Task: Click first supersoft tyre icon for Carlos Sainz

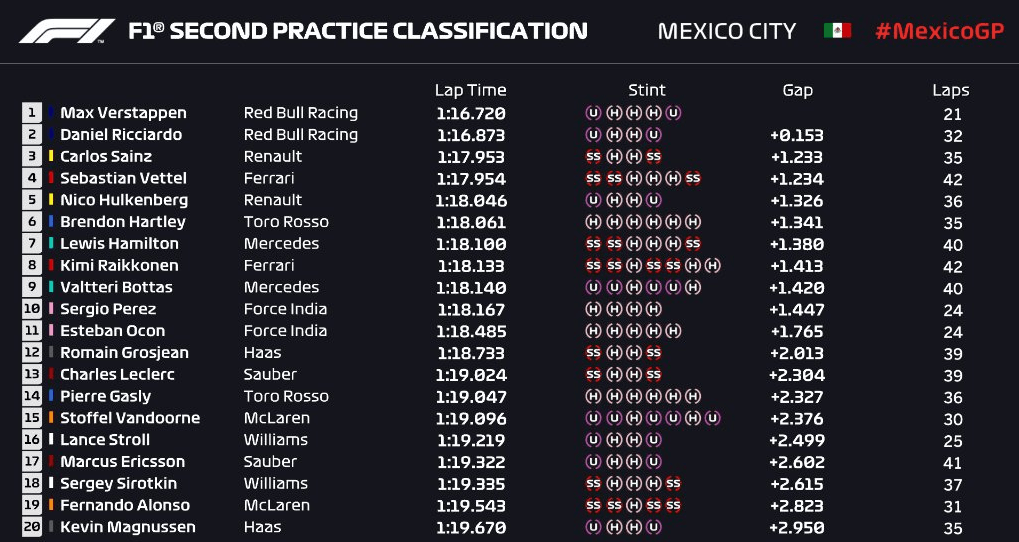Action: tap(593, 157)
